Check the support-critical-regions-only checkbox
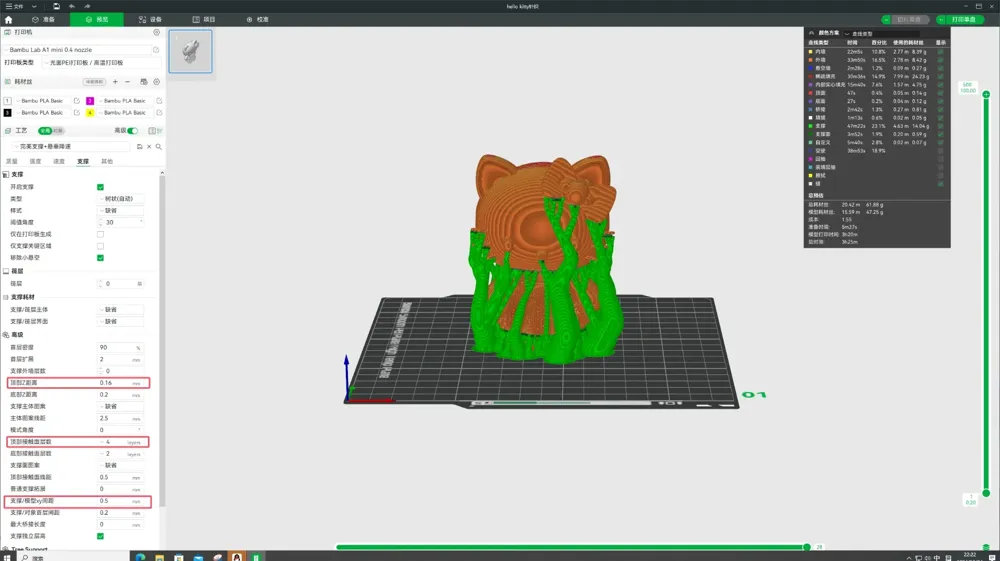This screenshot has height=561, width=1000. pos(100,246)
